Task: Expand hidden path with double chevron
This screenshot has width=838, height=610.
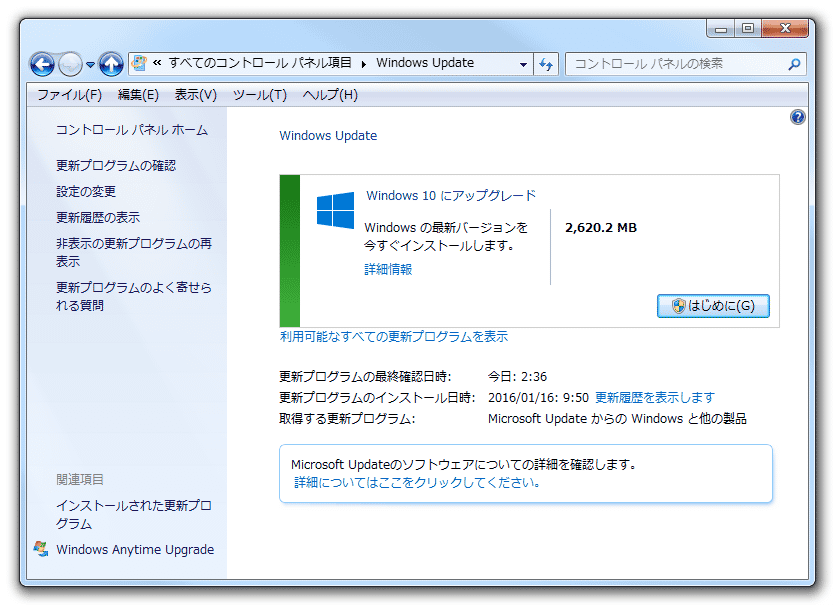Action: point(157,63)
